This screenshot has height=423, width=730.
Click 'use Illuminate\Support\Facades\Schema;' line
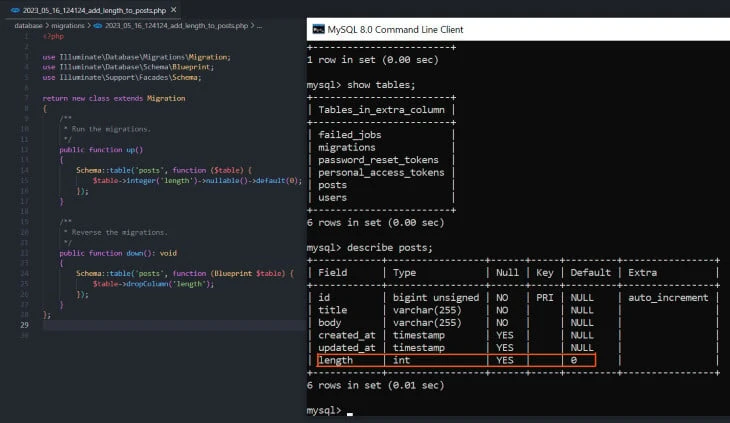point(122,77)
